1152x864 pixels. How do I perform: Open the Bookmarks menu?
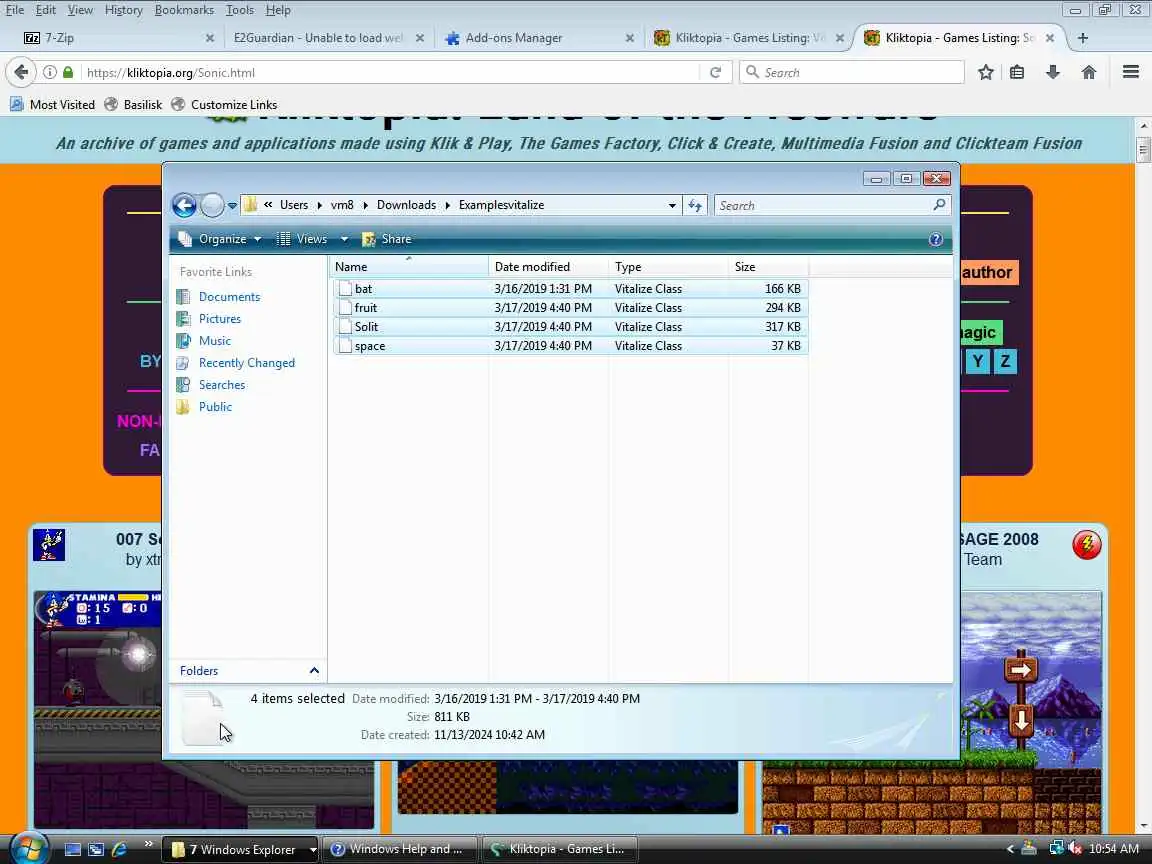184,10
